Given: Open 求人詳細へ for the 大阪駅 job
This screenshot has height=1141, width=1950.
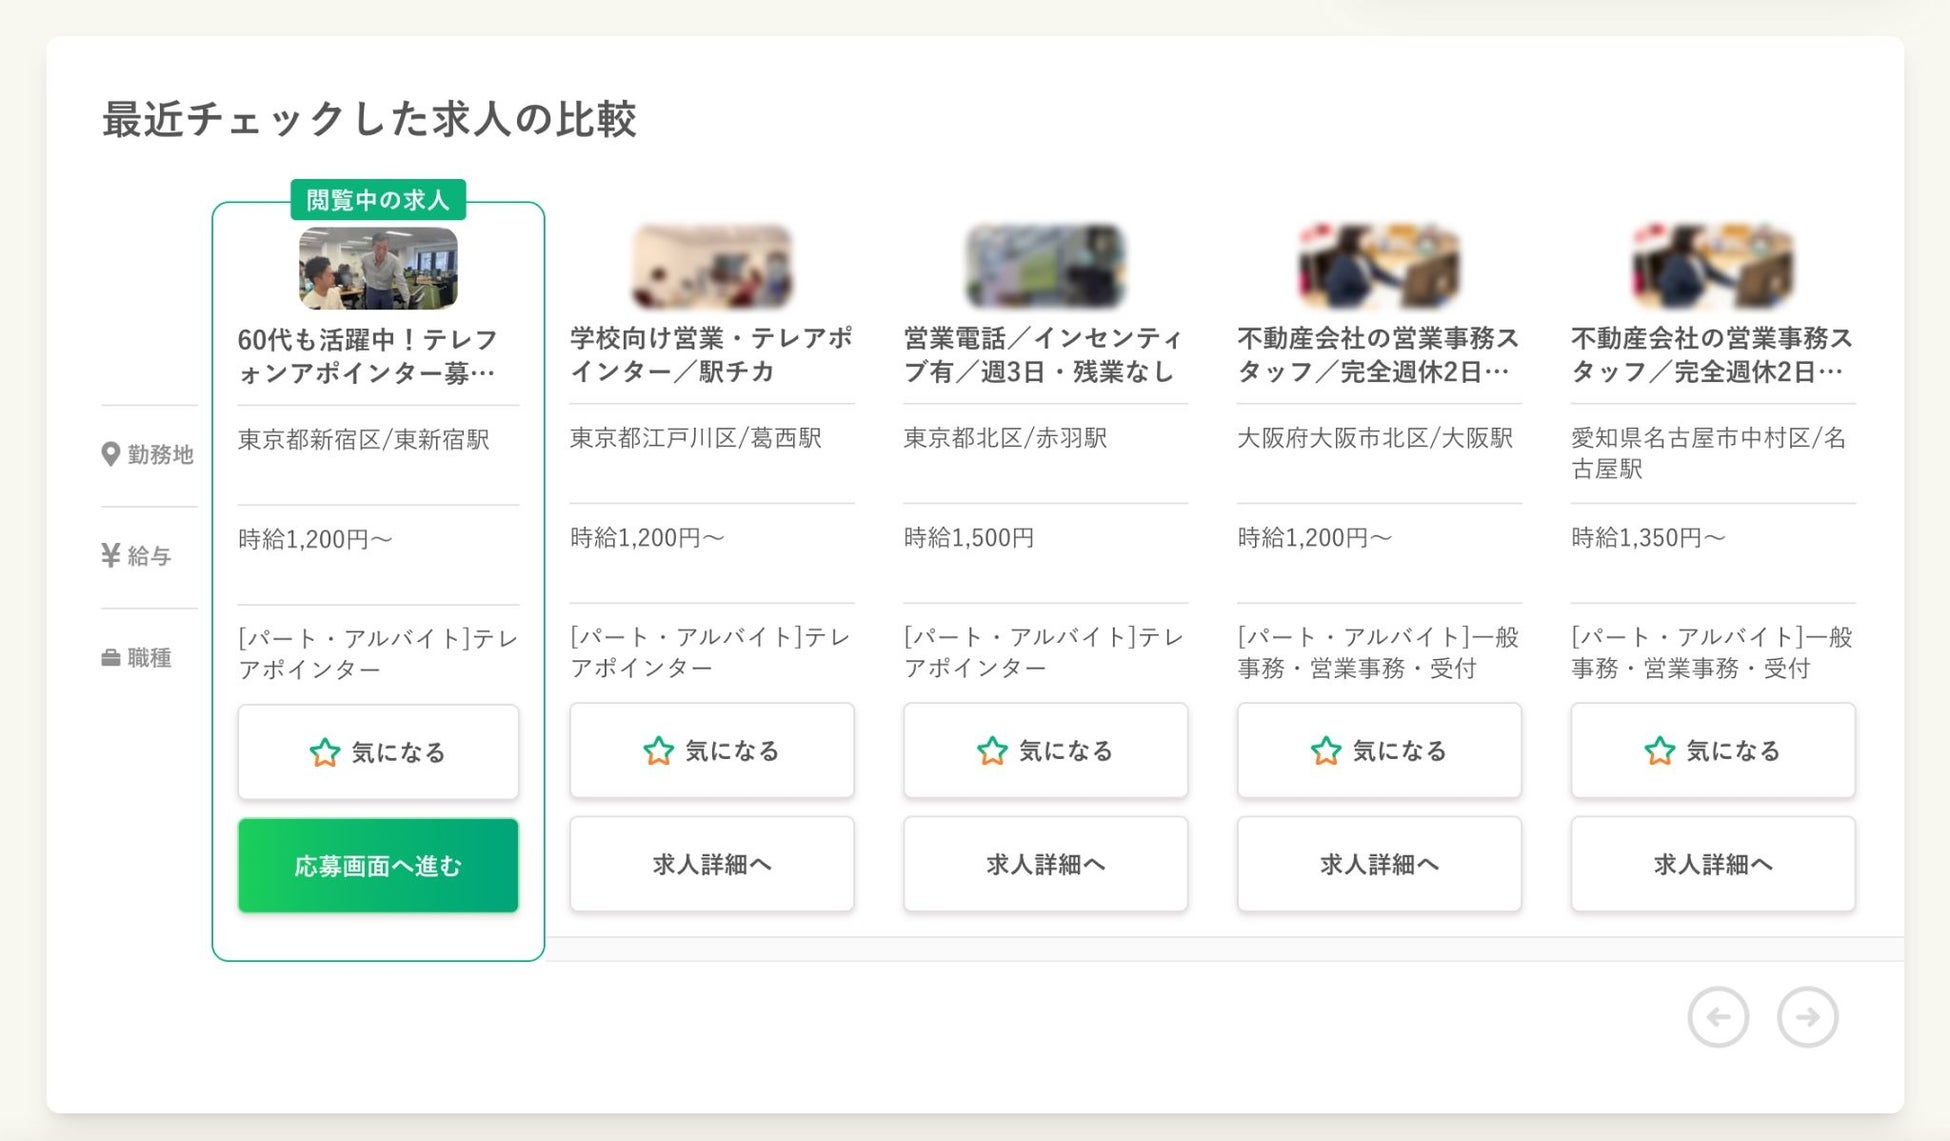Looking at the screenshot, I should [x=1378, y=864].
